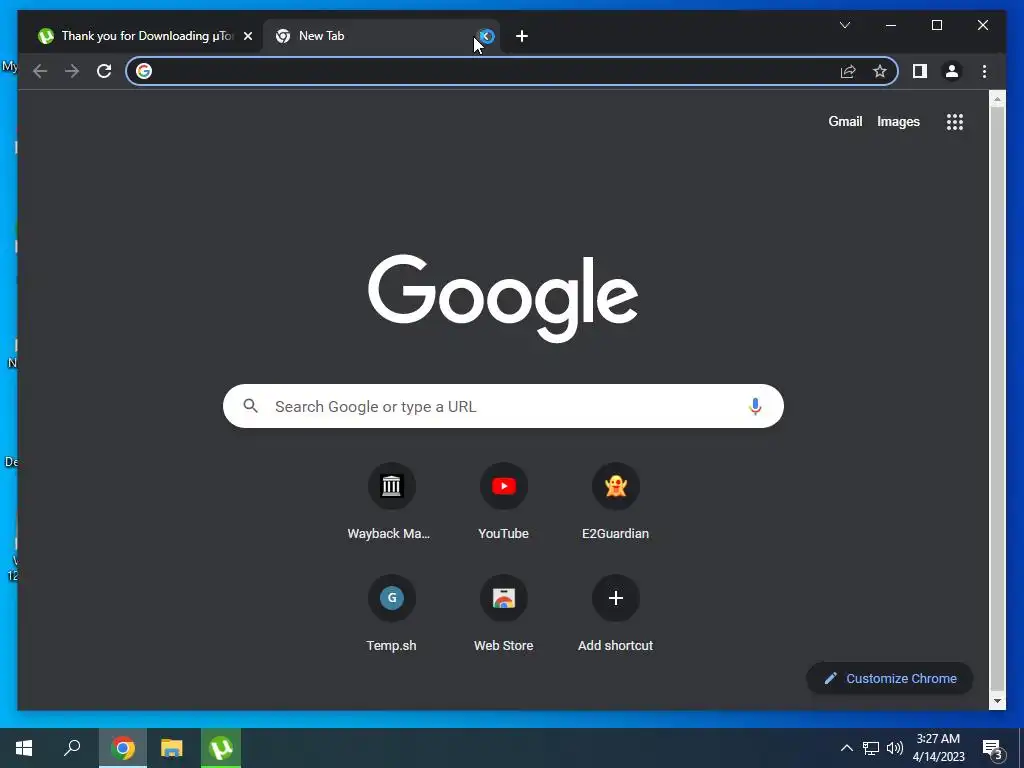
Task: Open a new tab with the plus button
Action: point(522,36)
